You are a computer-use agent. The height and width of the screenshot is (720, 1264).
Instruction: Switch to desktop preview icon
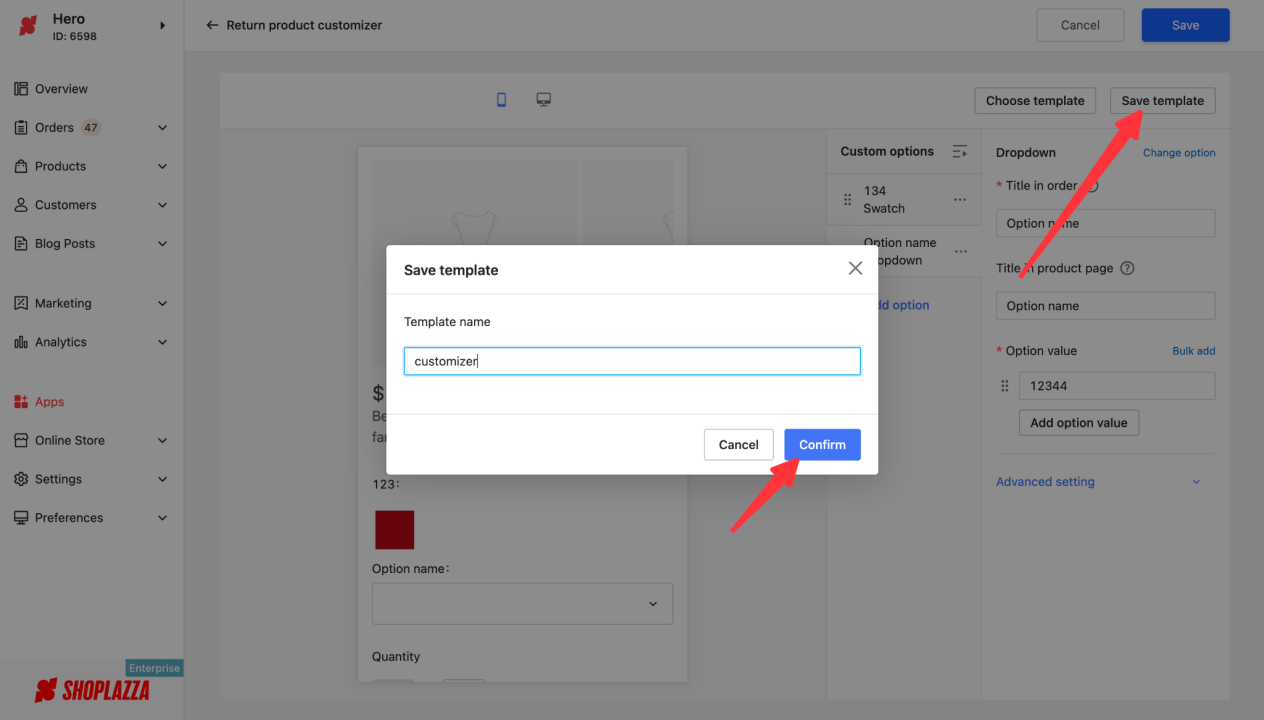(x=544, y=100)
